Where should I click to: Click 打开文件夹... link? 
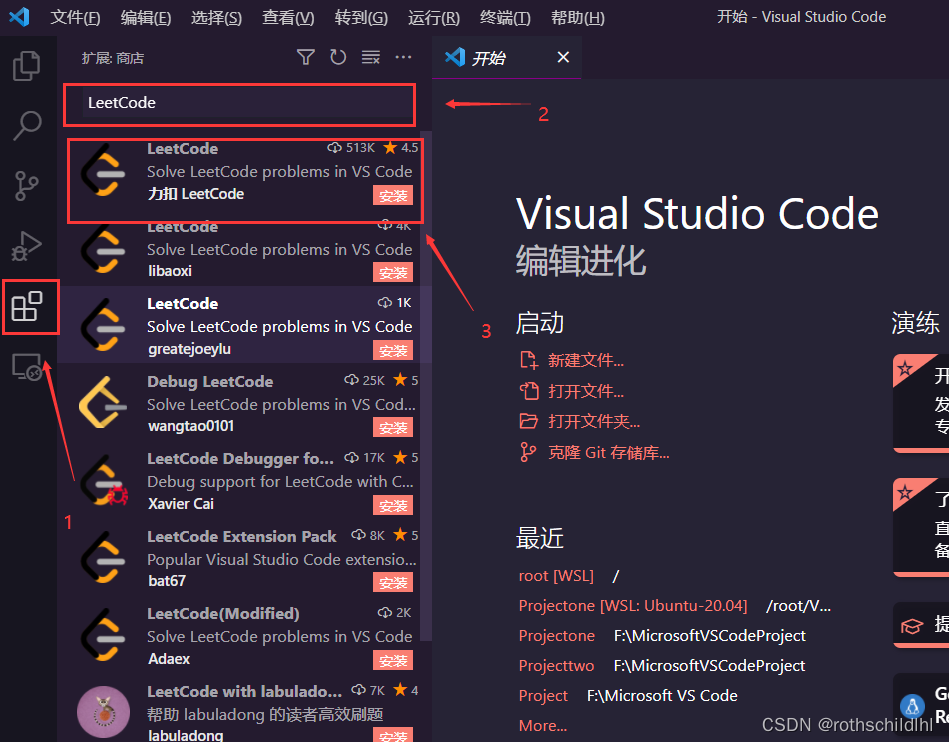[x=594, y=422]
